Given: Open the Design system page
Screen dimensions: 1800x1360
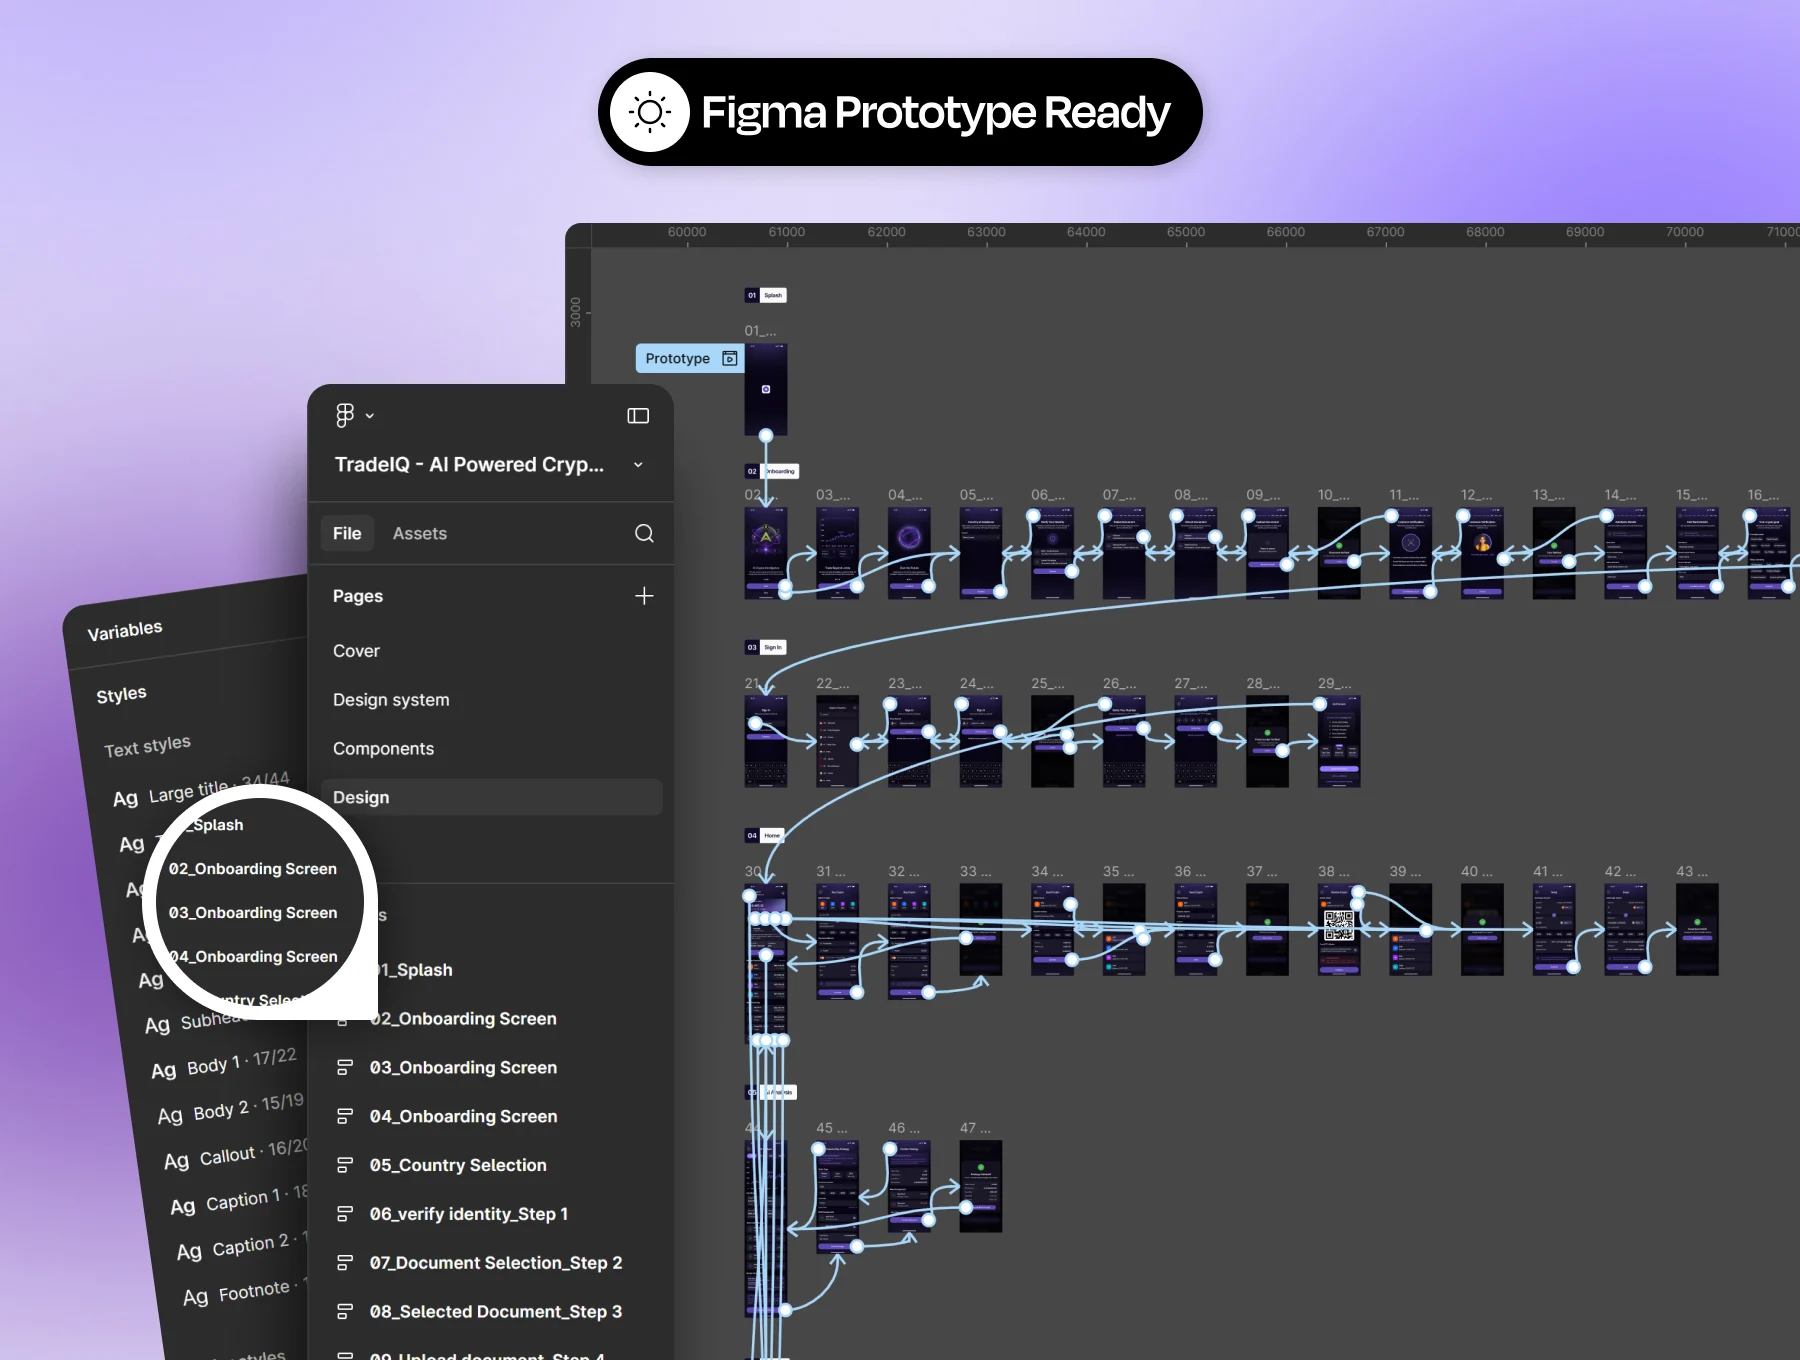Looking at the screenshot, I should [391, 700].
